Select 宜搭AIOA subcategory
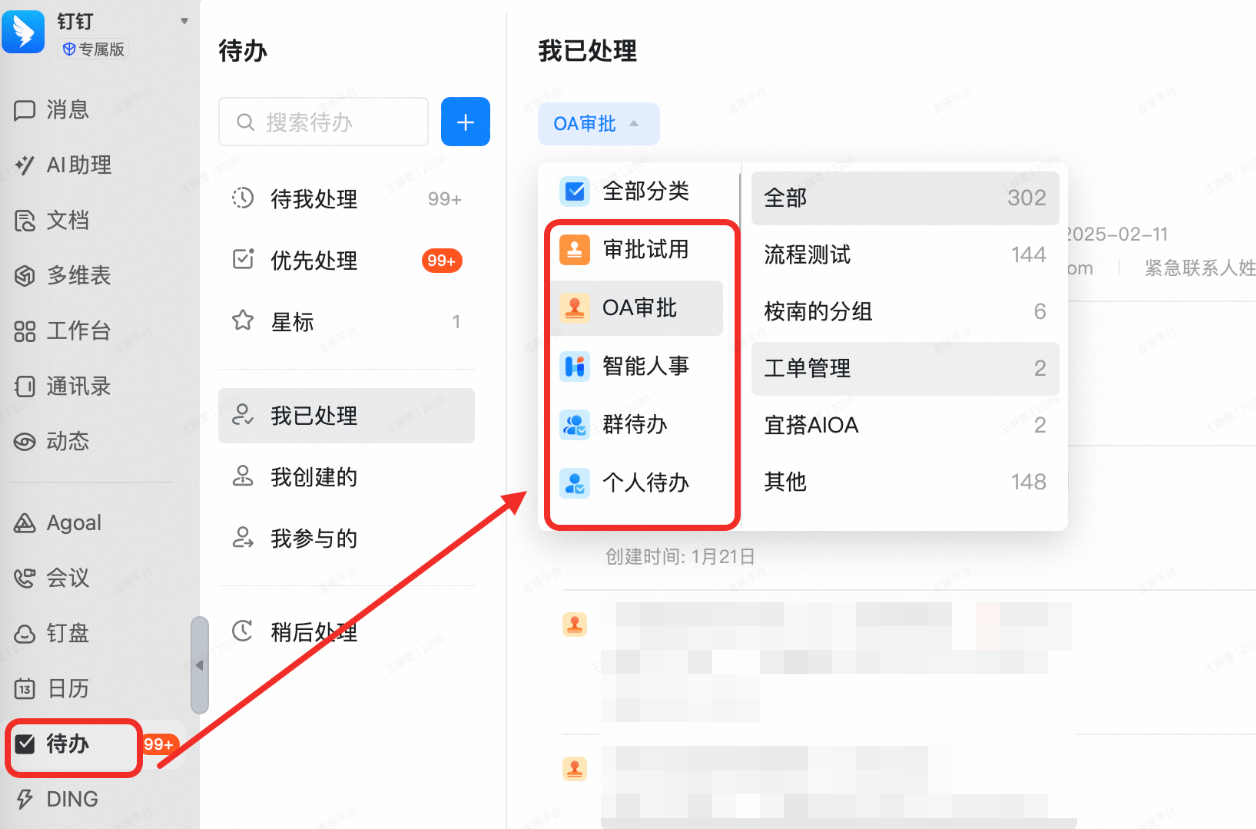 (904, 425)
